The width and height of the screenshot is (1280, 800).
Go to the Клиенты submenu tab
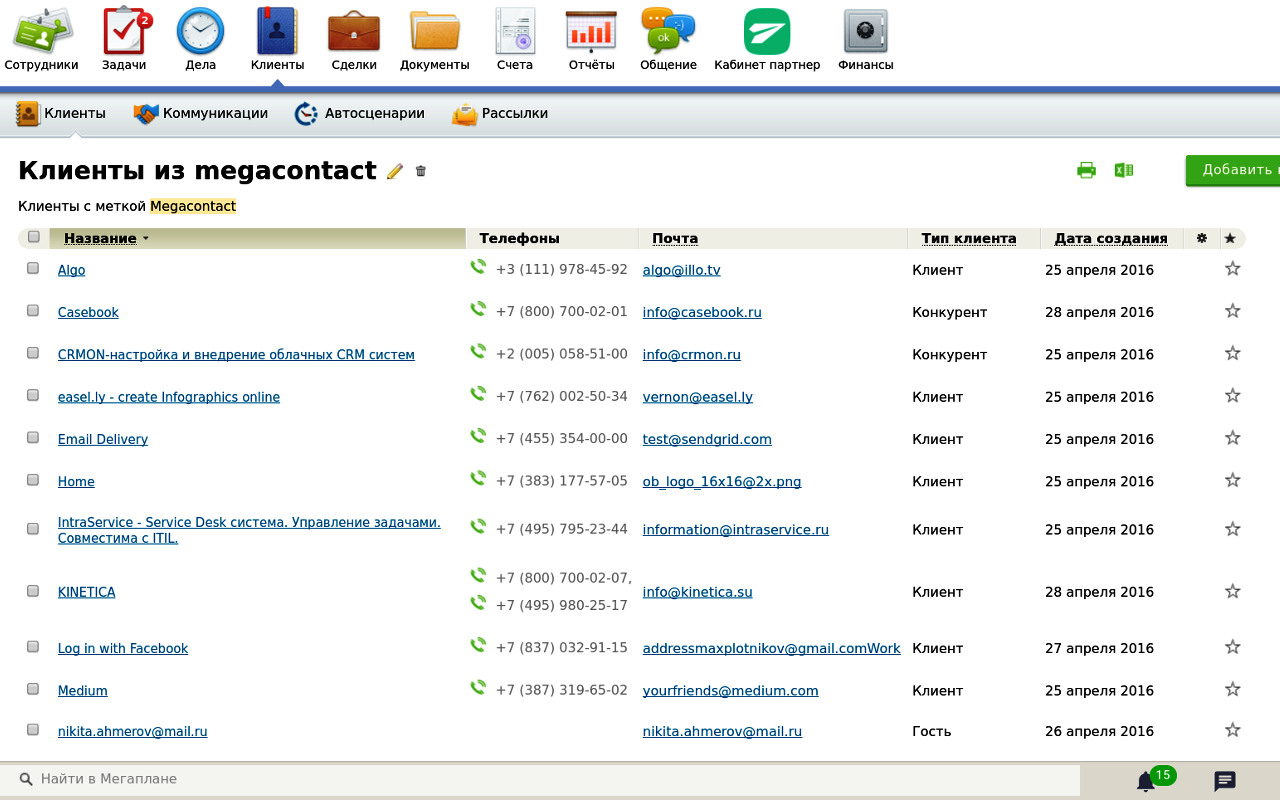click(61, 114)
